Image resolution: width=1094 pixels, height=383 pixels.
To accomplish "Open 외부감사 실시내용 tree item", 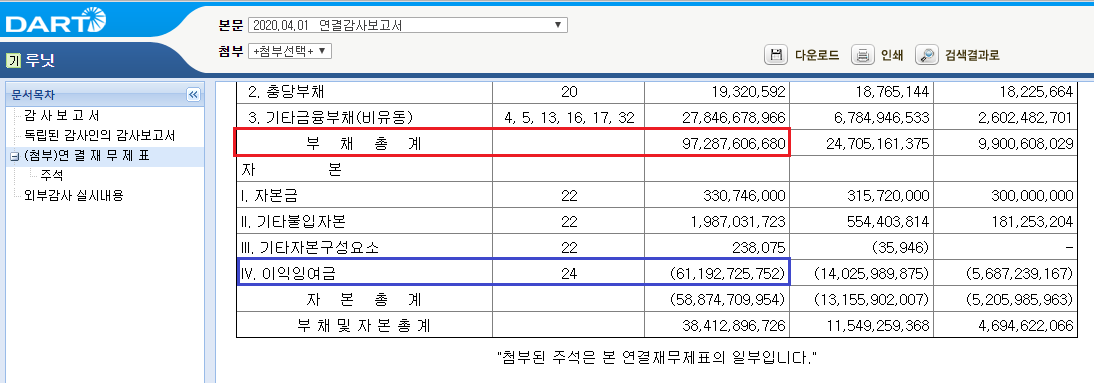I will 73,195.
